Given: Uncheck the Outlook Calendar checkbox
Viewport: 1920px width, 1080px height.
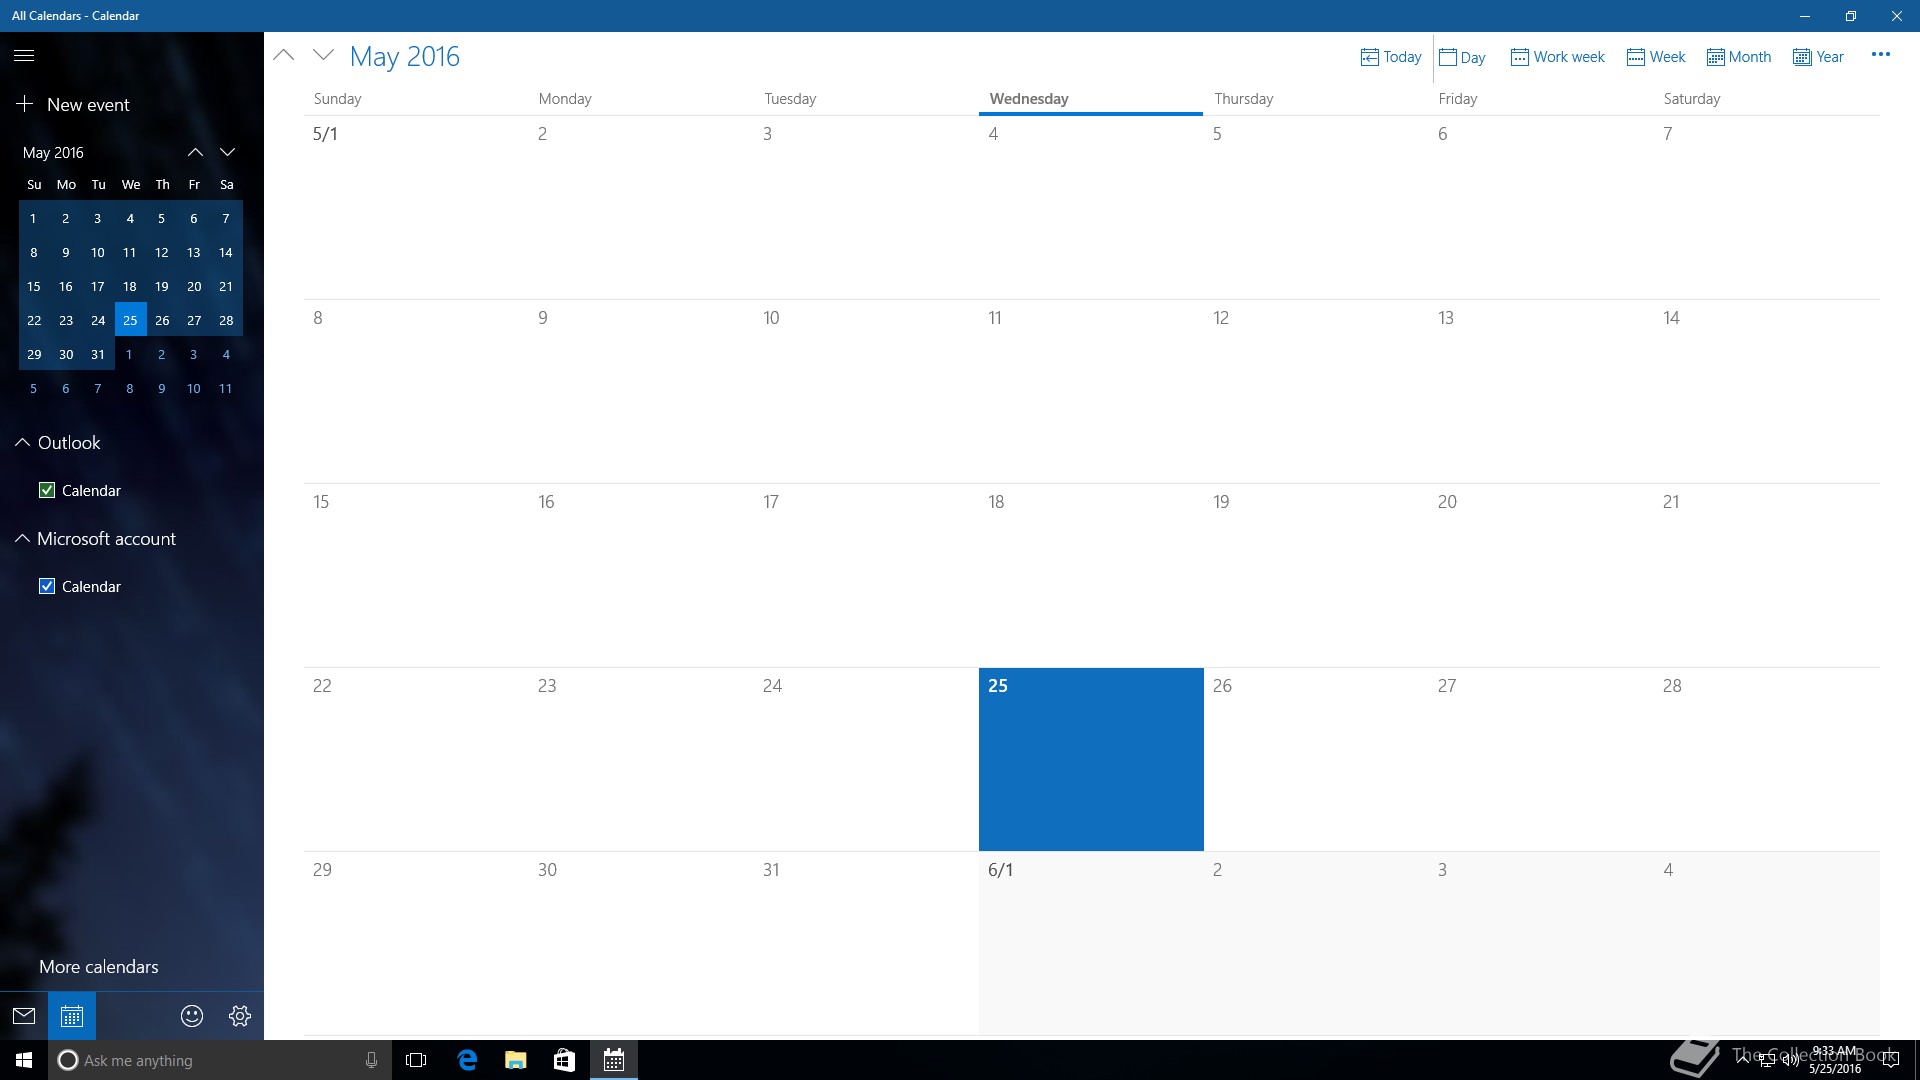Looking at the screenshot, I should coord(47,490).
